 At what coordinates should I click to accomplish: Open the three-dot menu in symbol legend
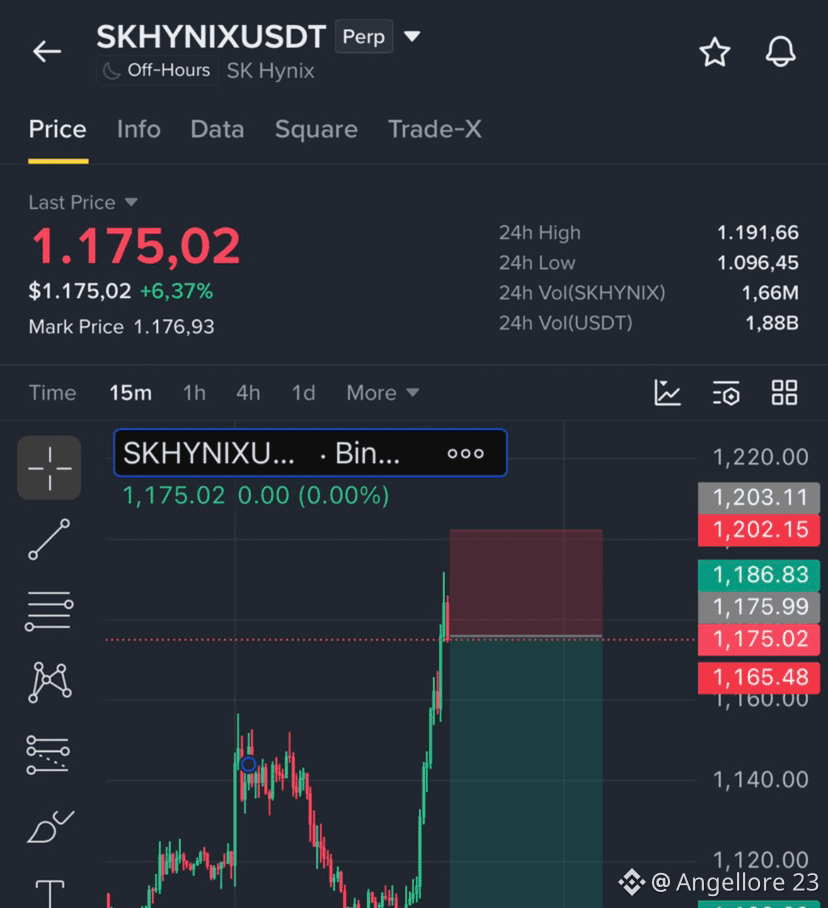466,453
